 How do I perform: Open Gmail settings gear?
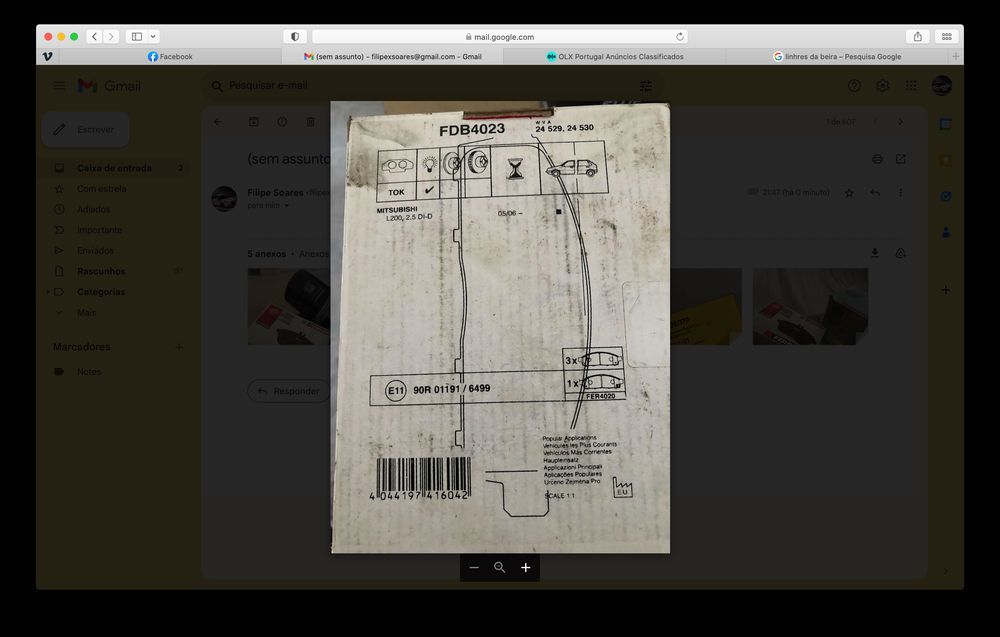coord(883,85)
